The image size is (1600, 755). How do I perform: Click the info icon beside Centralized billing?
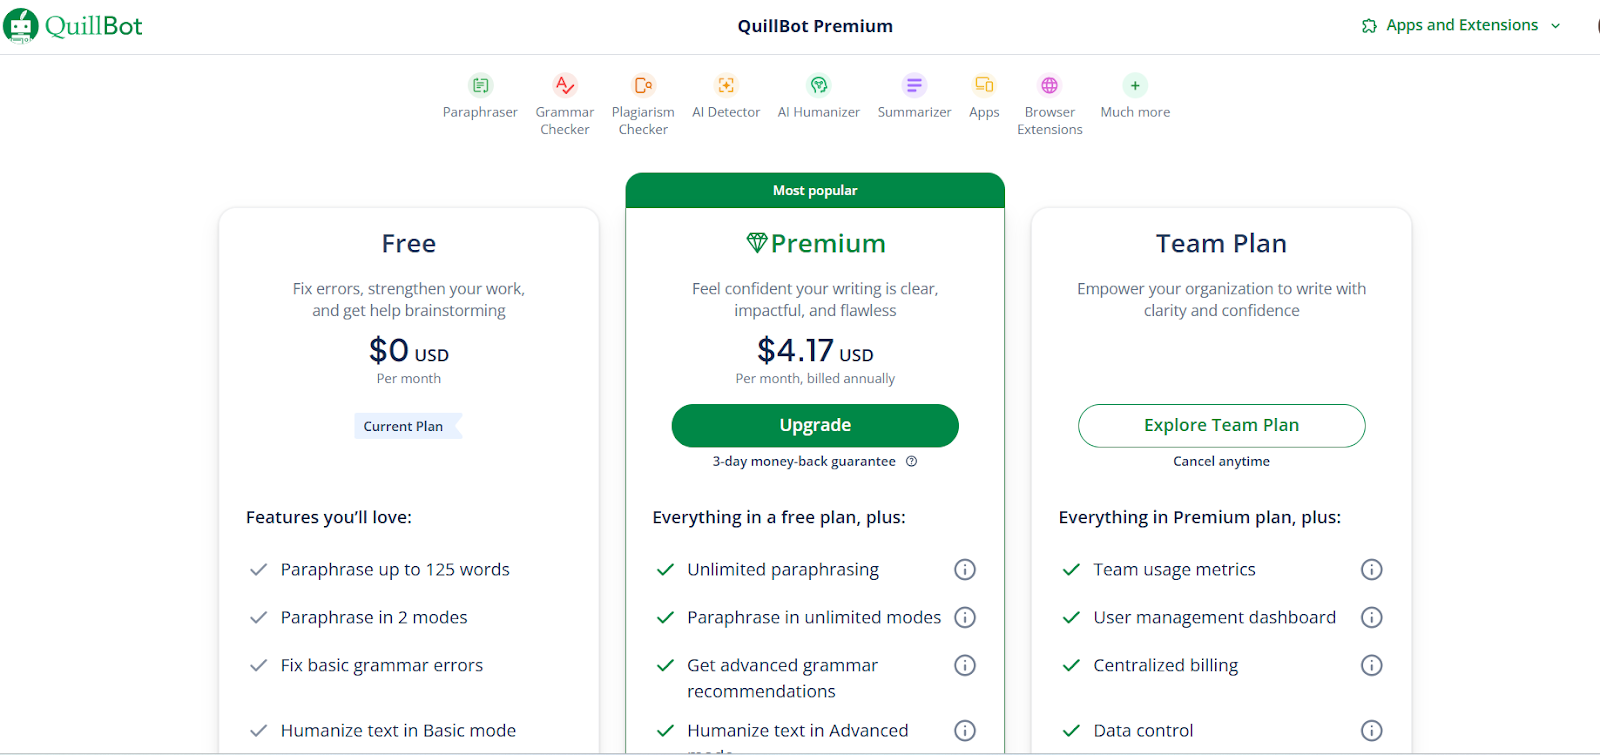pos(1371,664)
